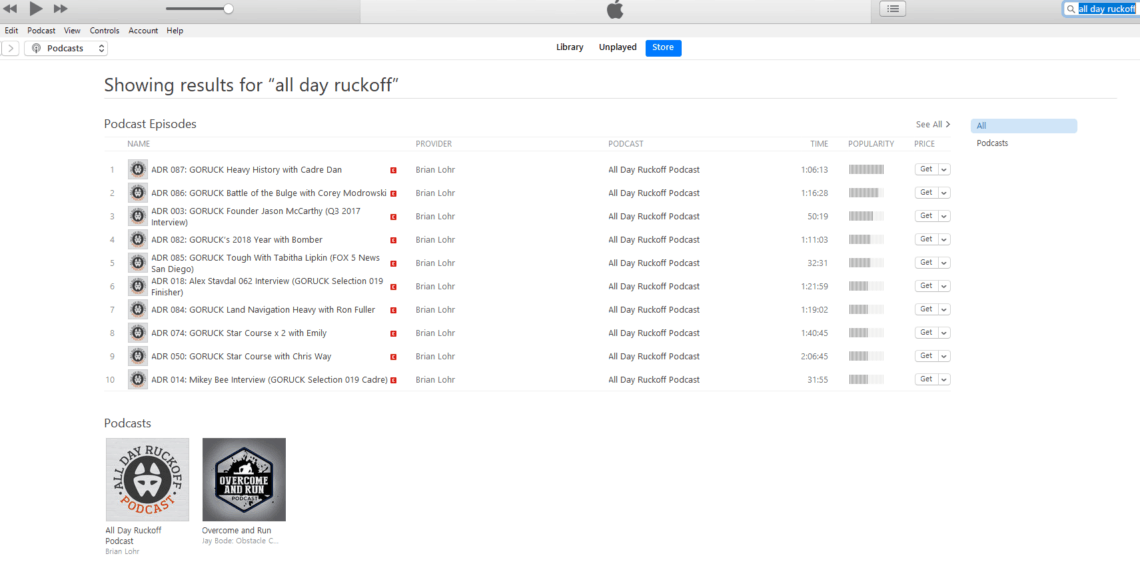Open the Up Next list icon
Screen dimensions: 1140x562
click(x=893, y=9)
